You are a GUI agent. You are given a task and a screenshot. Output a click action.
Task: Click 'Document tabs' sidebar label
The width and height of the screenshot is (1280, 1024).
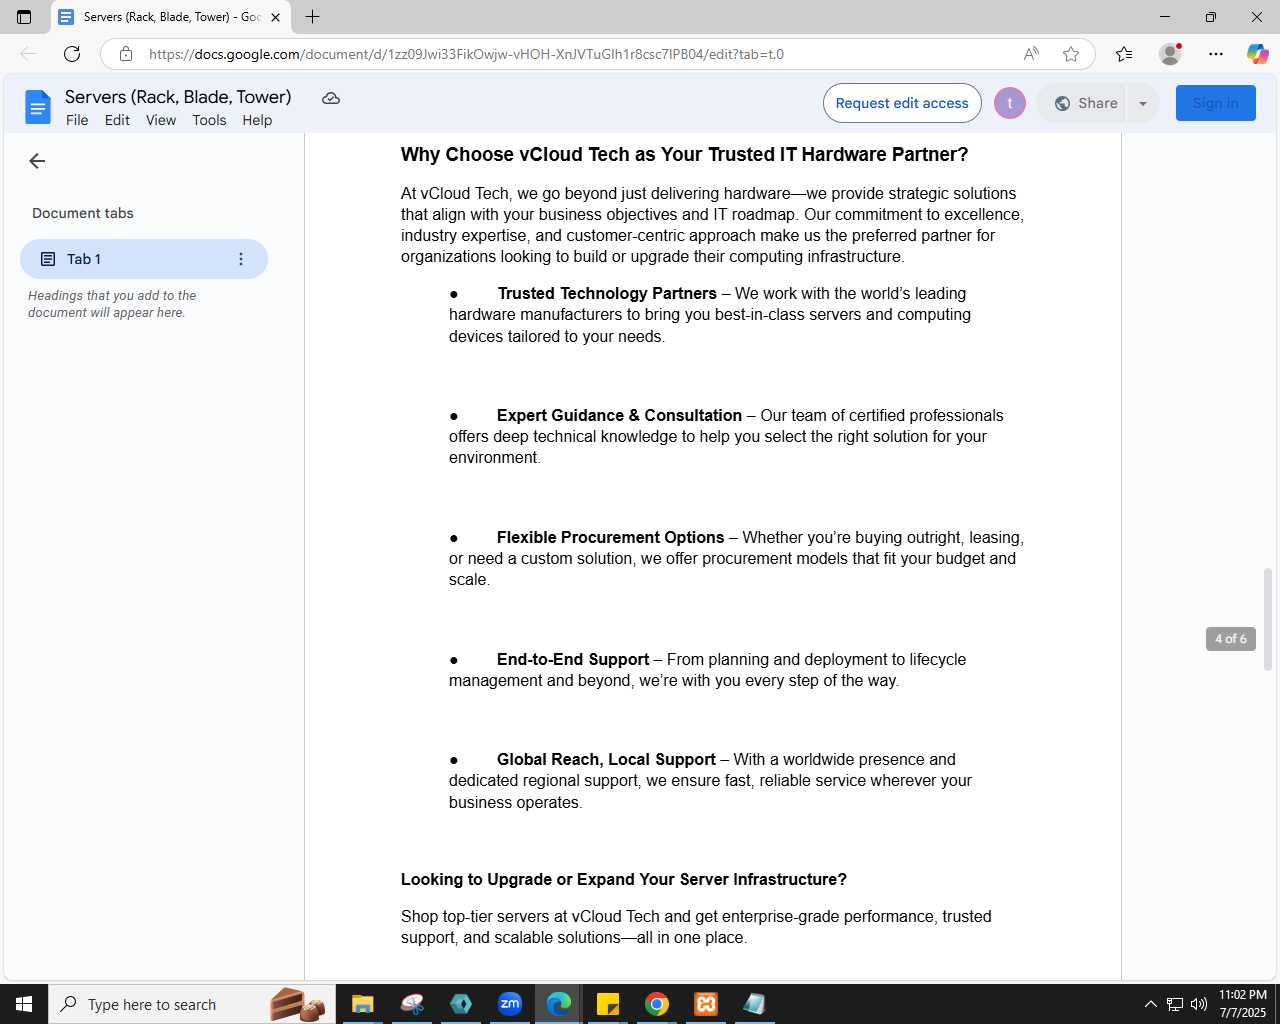pyautogui.click(x=83, y=213)
